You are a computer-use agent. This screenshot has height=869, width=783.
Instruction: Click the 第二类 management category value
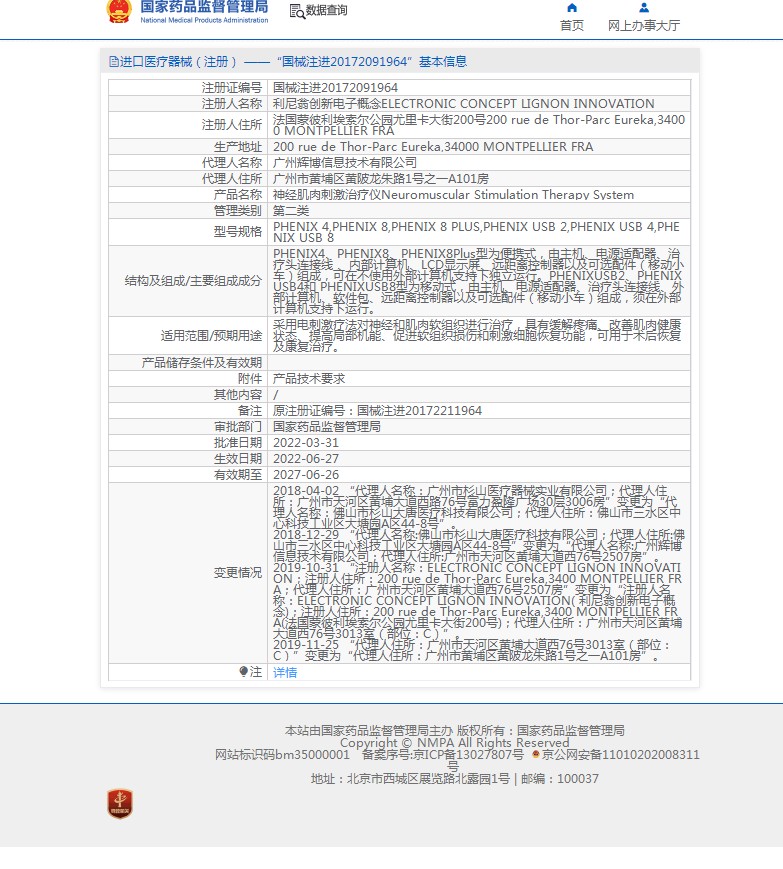(291, 211)
